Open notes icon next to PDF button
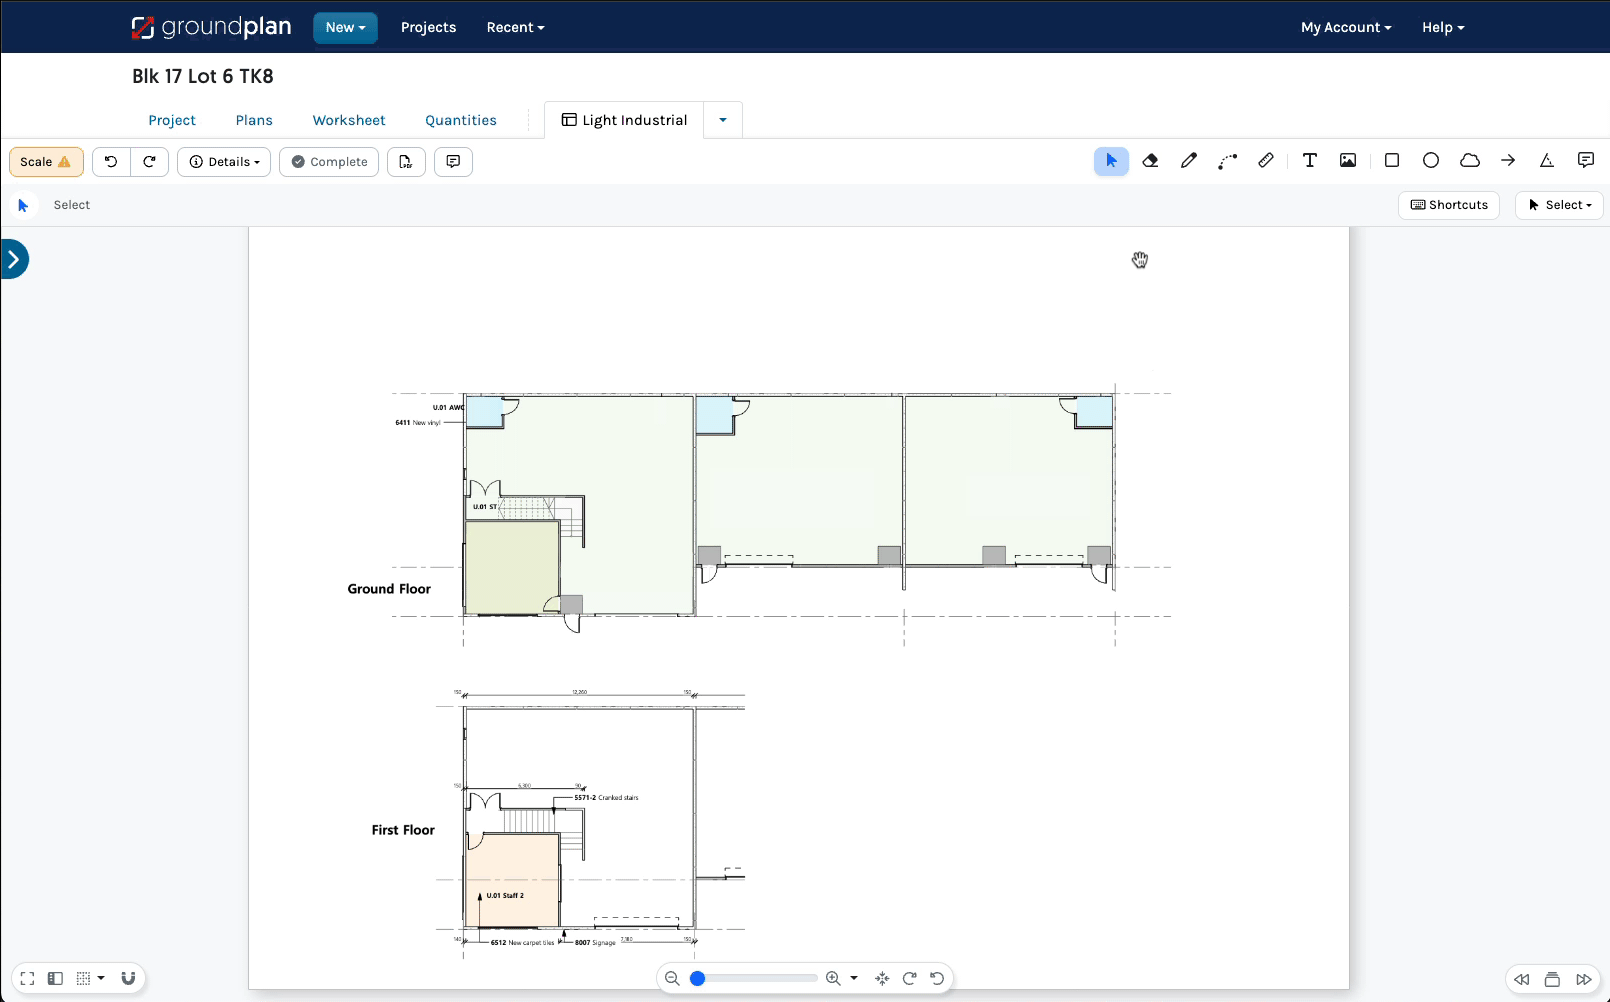Viewport: 1610px width, 1002px height. point(453,162)
